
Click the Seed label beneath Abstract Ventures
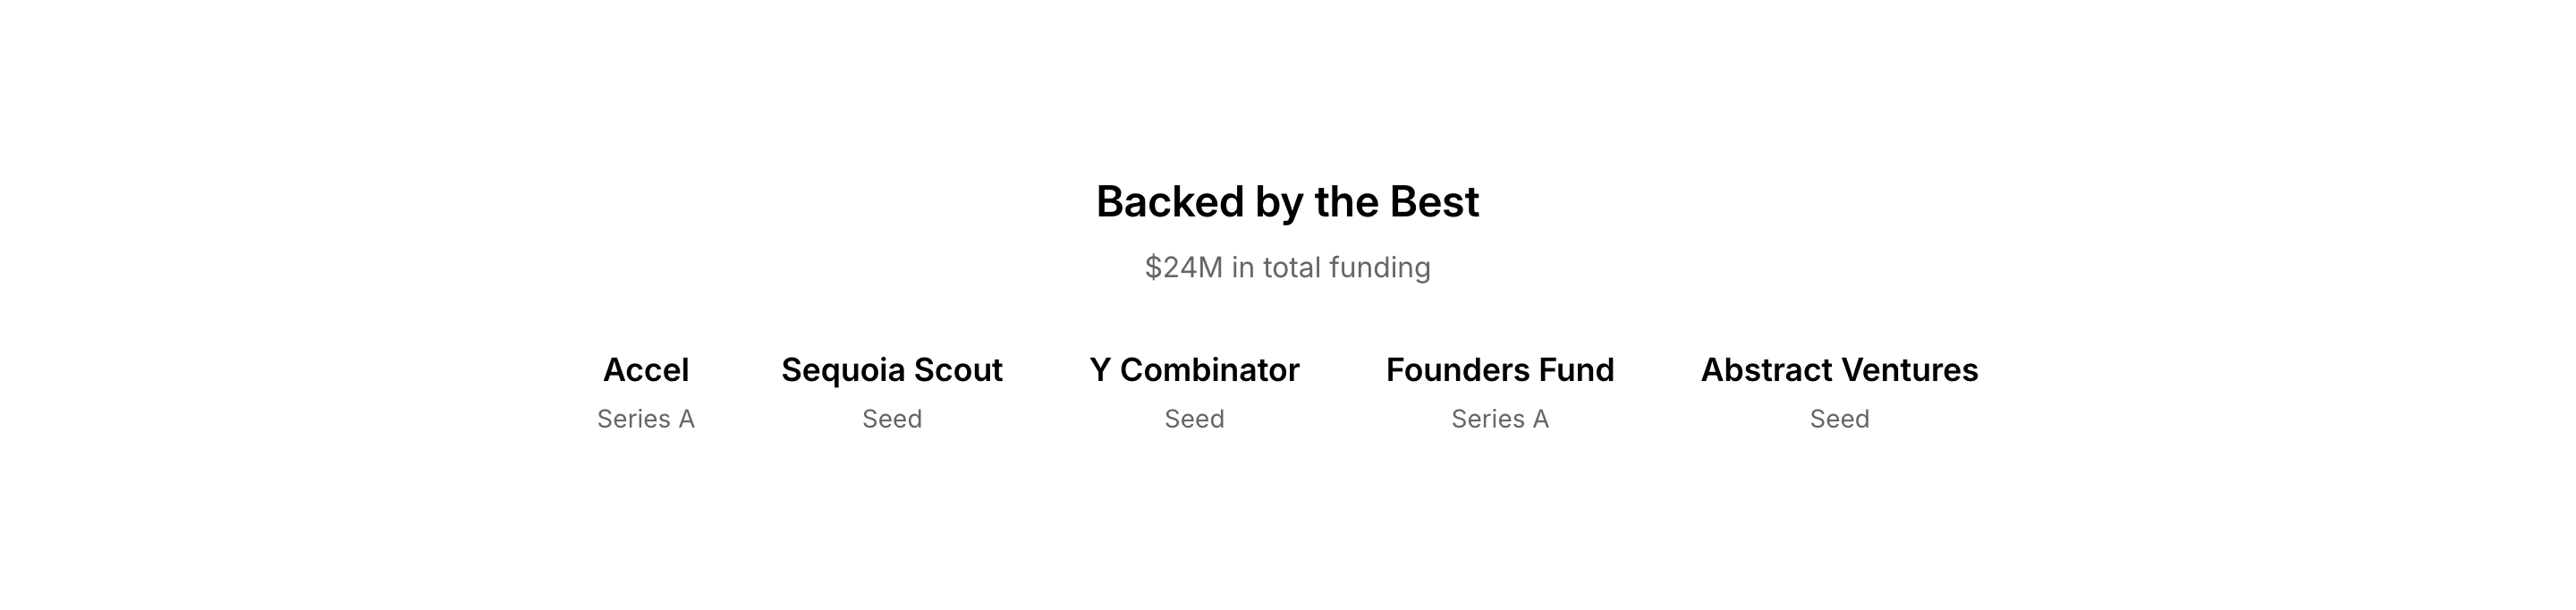(x=1839, y=419)
